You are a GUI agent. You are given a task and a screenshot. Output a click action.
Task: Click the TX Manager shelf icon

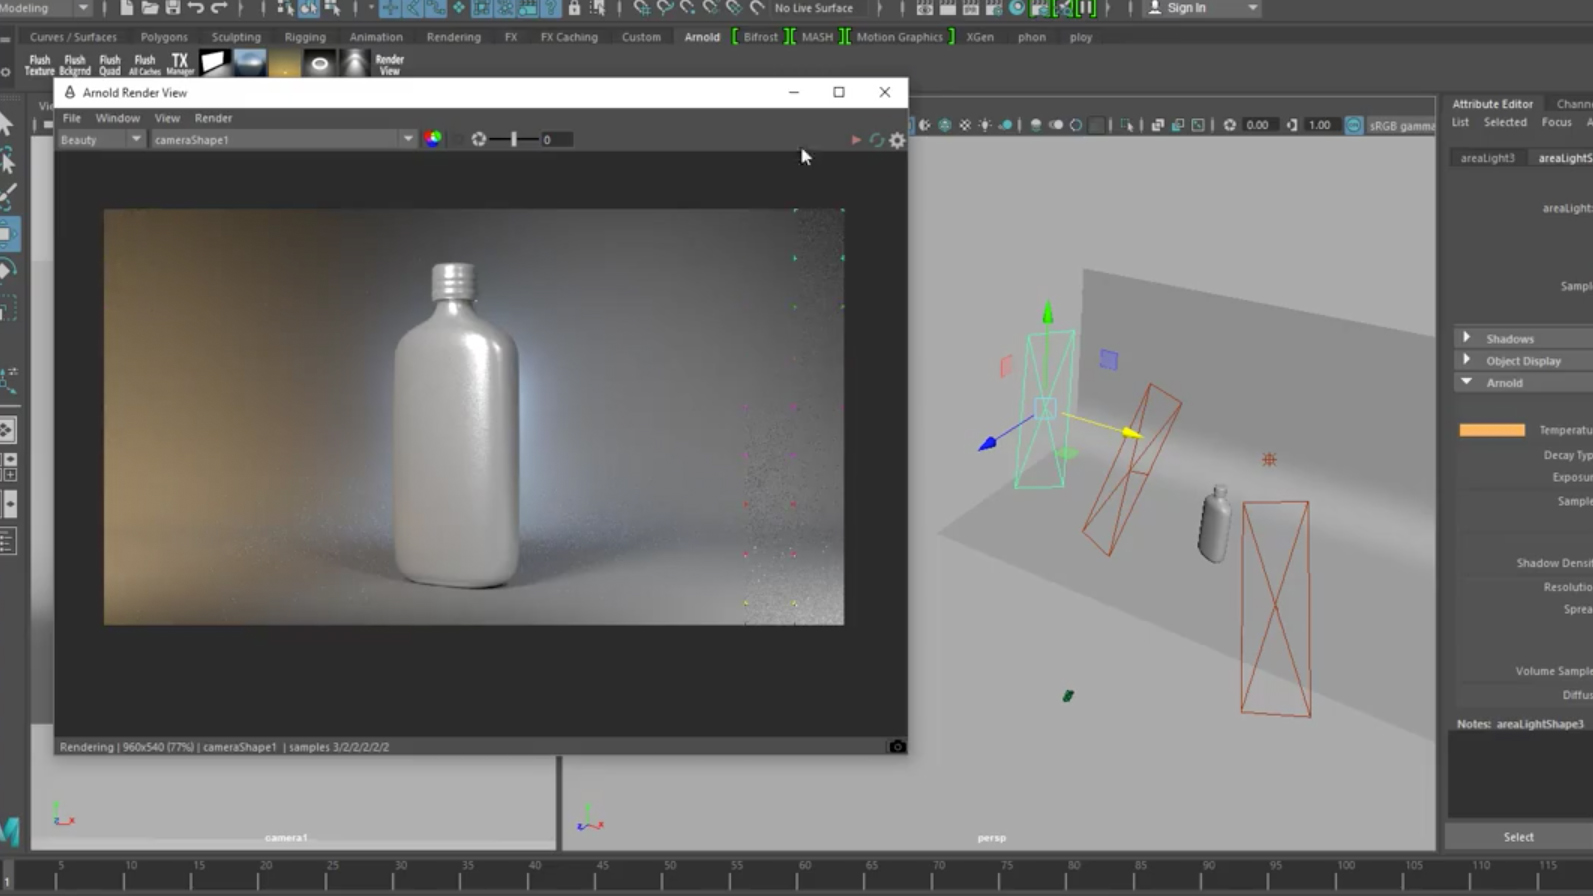(x=179, y=64)
